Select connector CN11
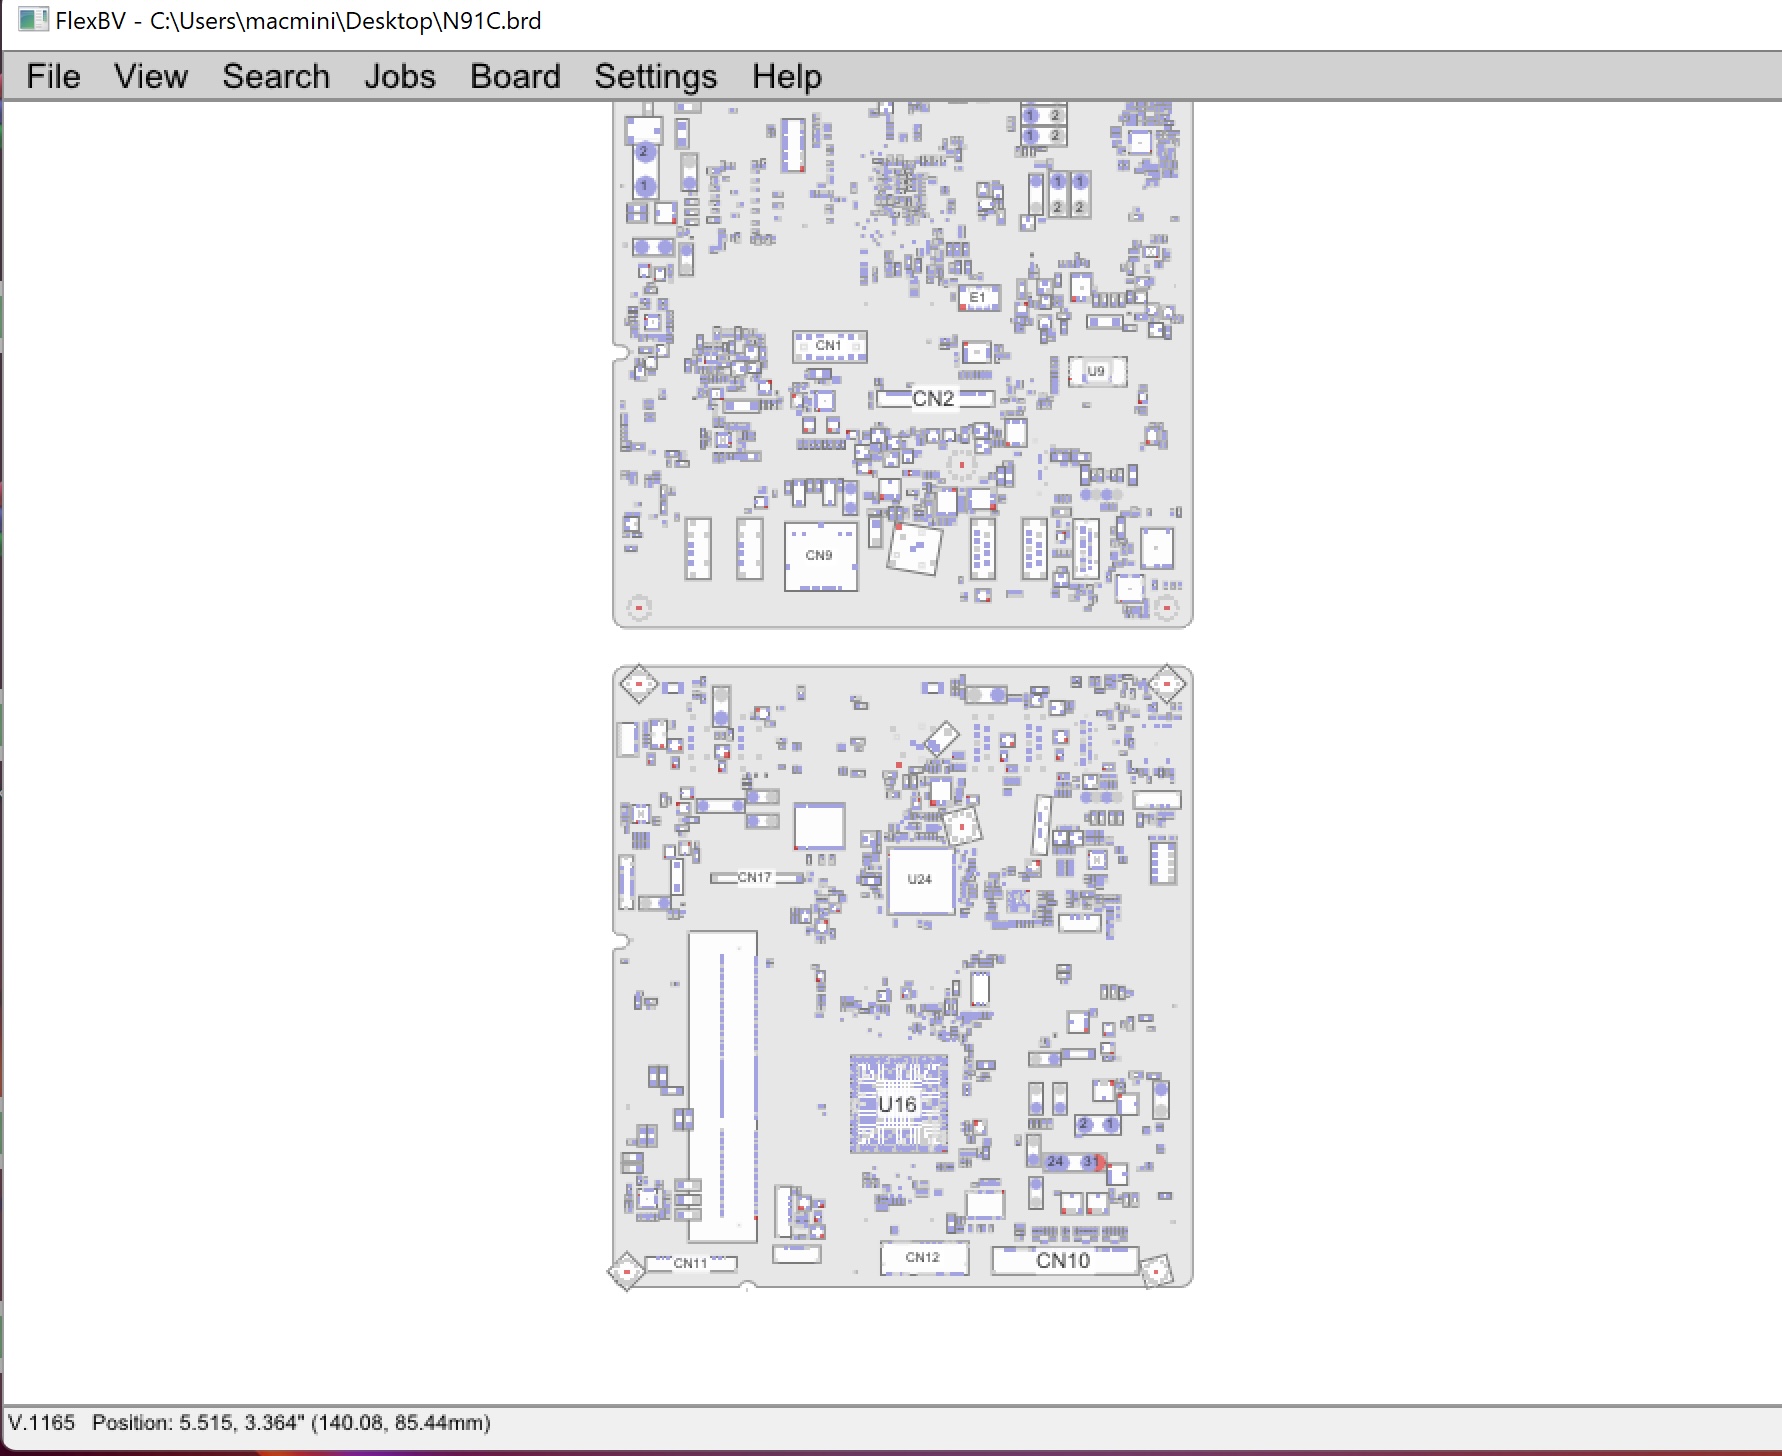This screenshot has height=1456, width=1782. [690, 1263]
